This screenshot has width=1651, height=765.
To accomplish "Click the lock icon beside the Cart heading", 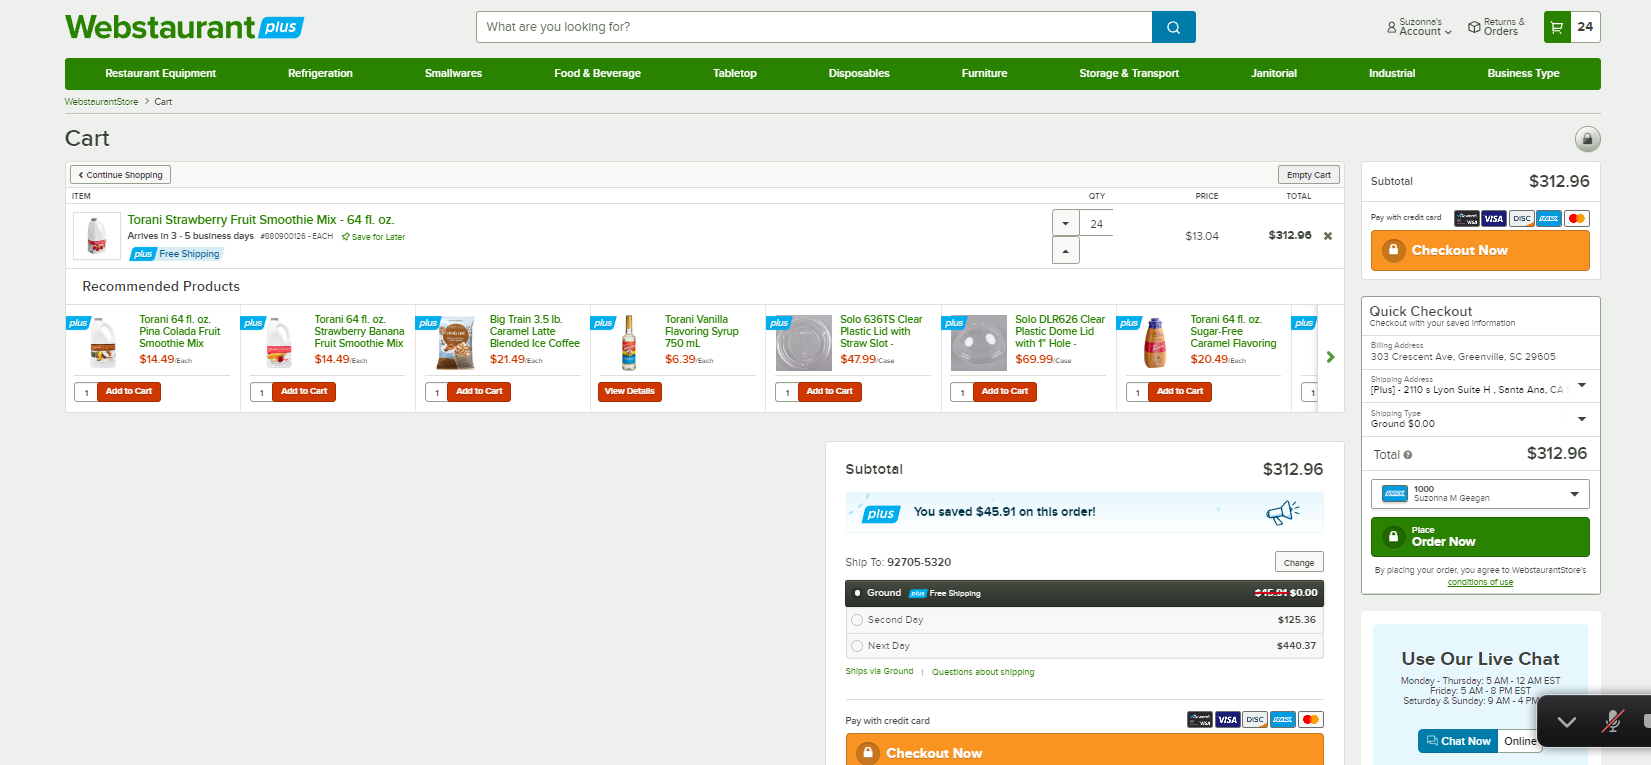I will (1587, 139).
